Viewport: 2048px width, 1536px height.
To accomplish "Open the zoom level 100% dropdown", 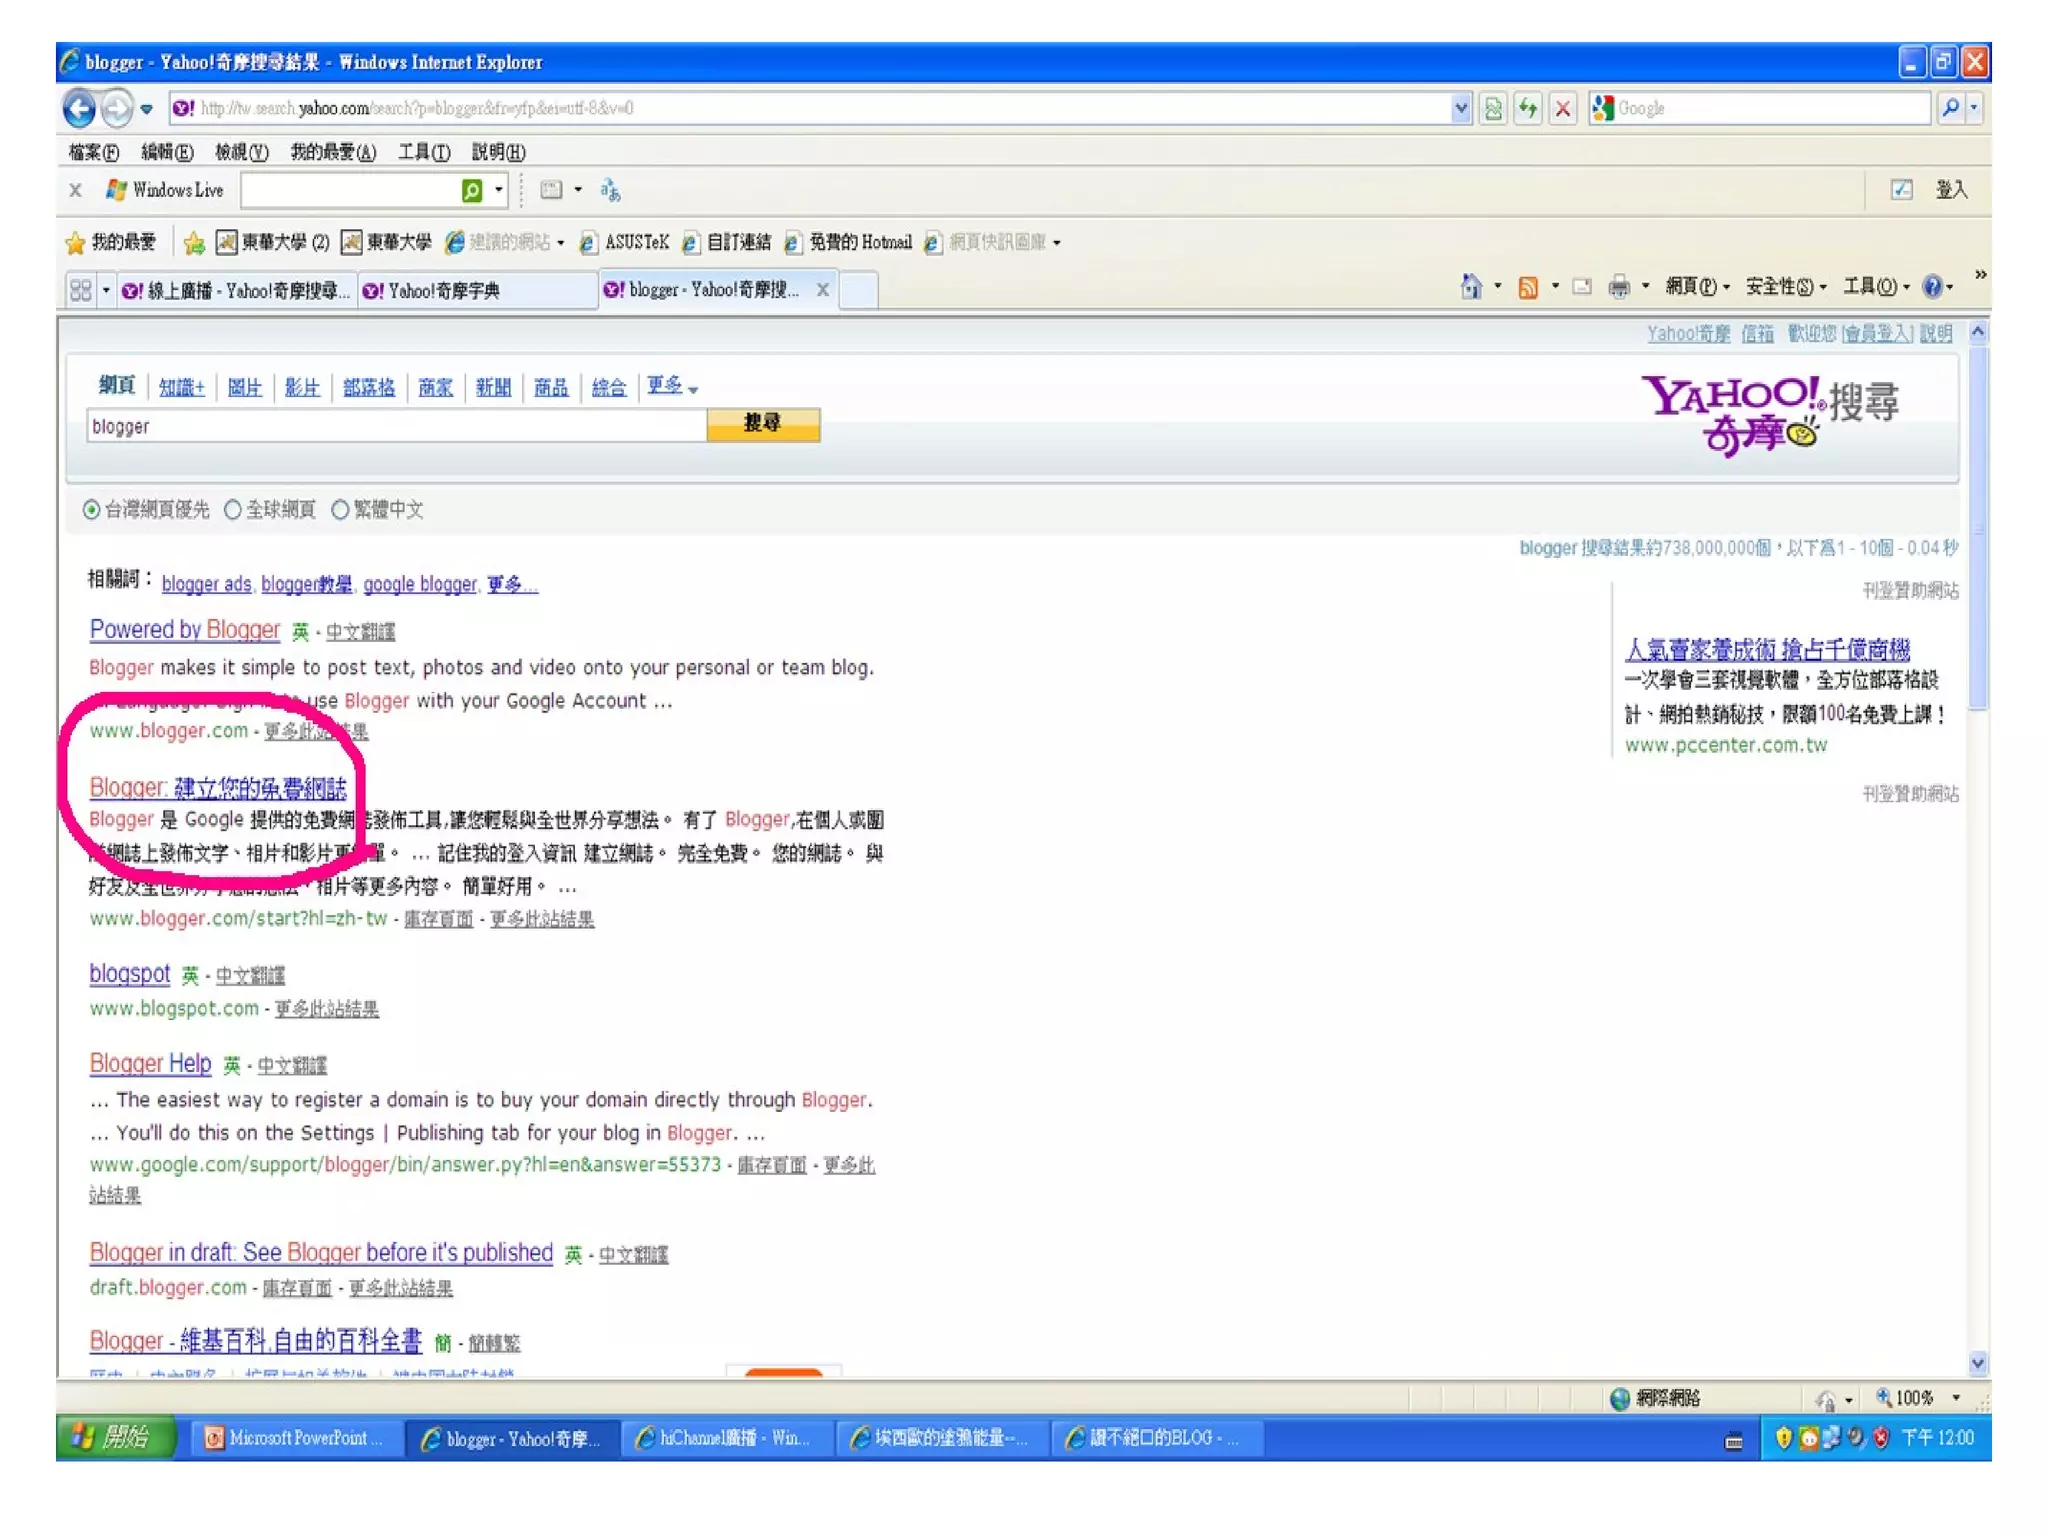I will (1956, 1398).
